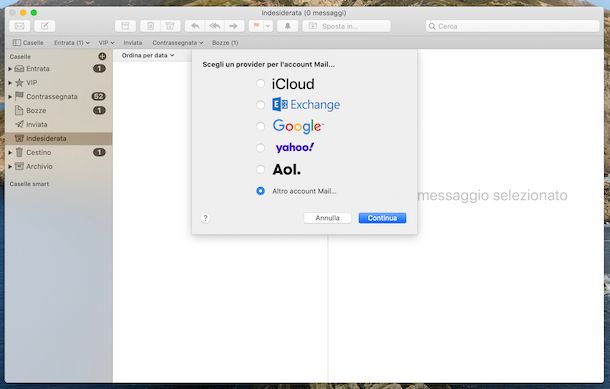Viewport: 610px width, 389px height.
Task: Select Bozze mailbox in sidebar
Action: 58,110
